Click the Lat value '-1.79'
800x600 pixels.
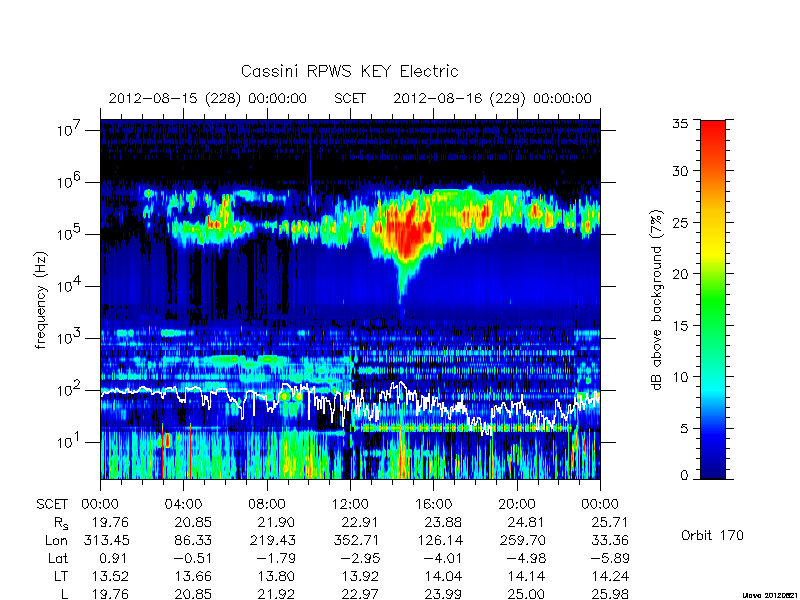[276, 558]
